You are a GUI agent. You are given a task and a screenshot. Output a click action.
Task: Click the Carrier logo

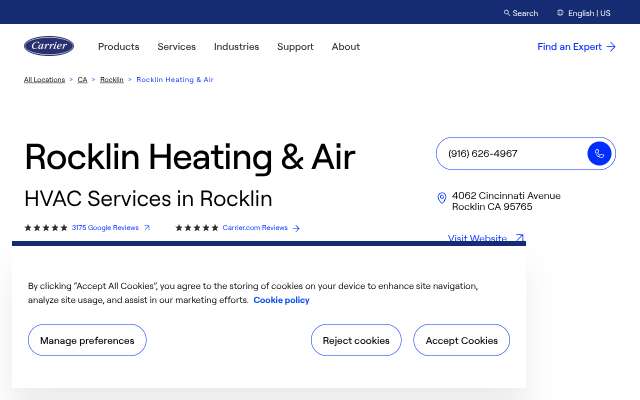[x=49, y=46]
